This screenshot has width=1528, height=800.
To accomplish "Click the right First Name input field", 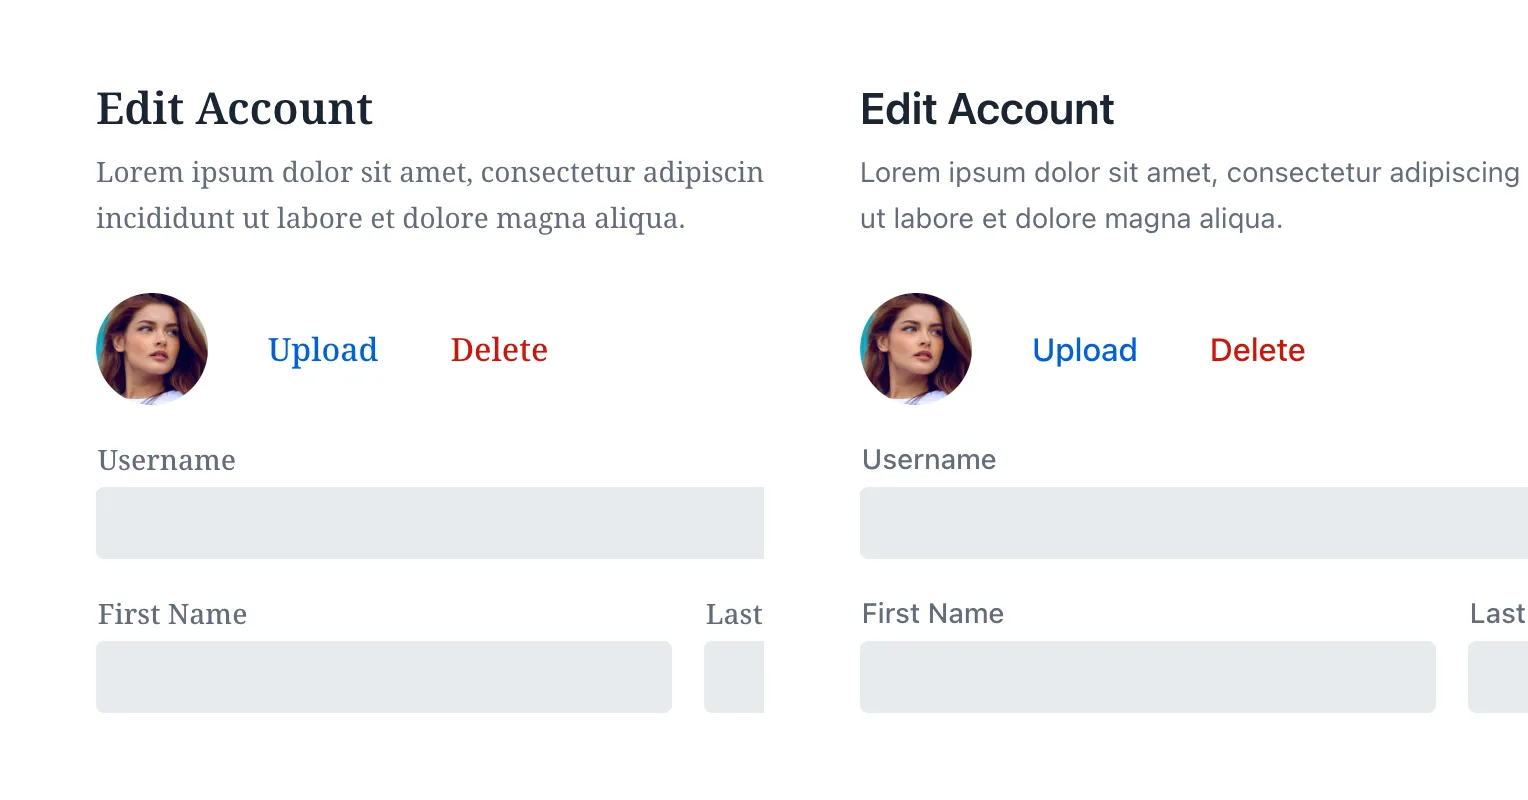I will click(x=1147, y=677).
